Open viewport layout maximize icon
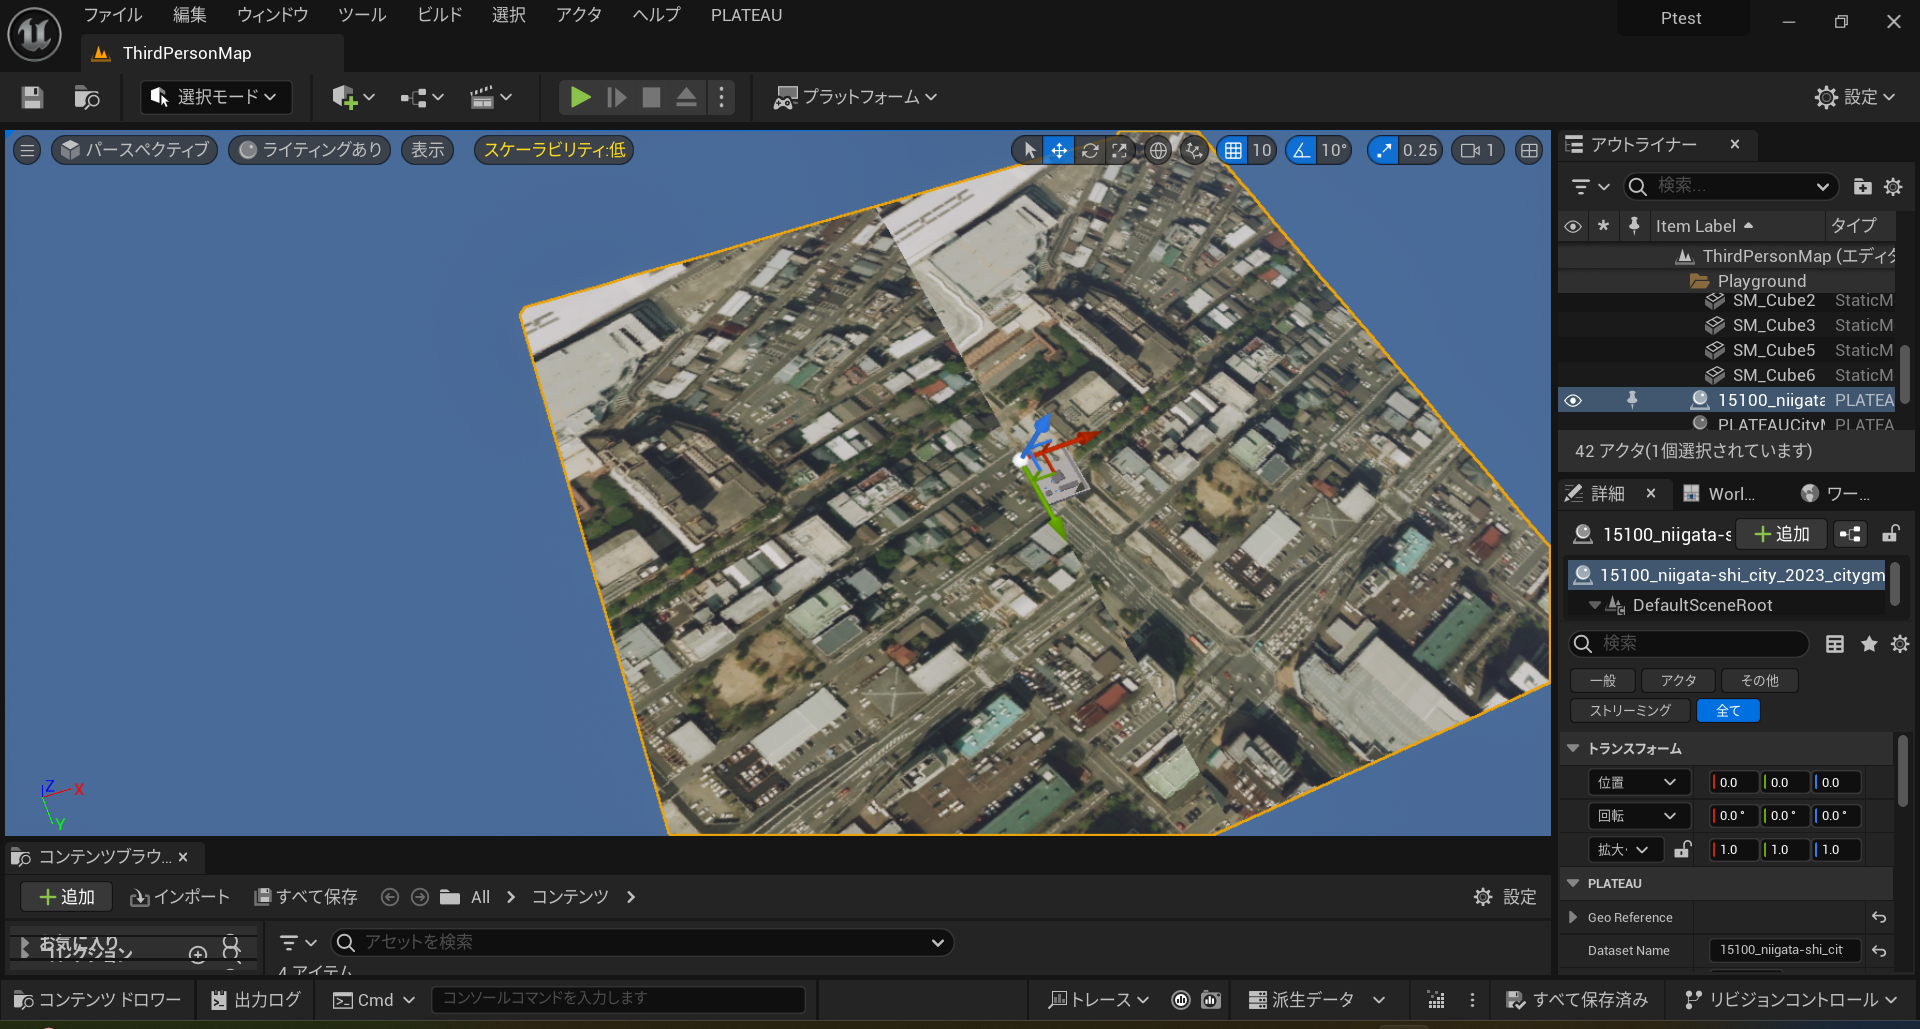 (x=1529, y=150)
